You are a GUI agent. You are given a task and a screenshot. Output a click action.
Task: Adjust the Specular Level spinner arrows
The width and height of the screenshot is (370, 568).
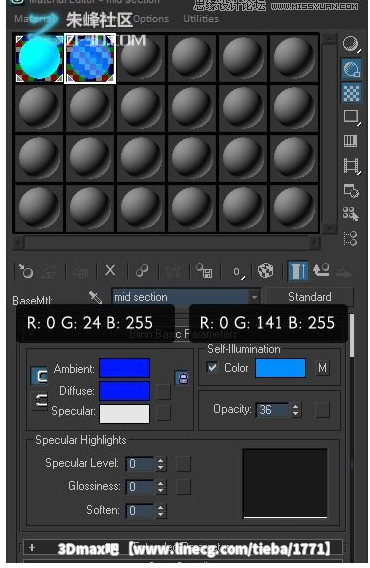pyautogui.click(x=161, y=464)
